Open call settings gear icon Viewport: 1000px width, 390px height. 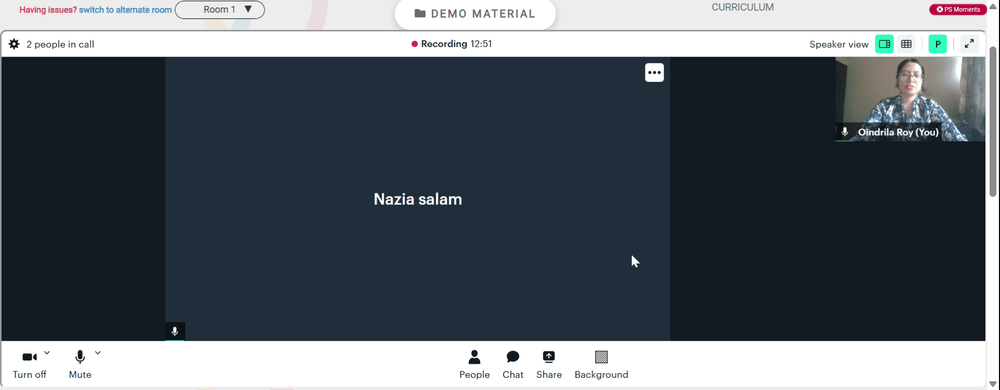click(14, 44)
